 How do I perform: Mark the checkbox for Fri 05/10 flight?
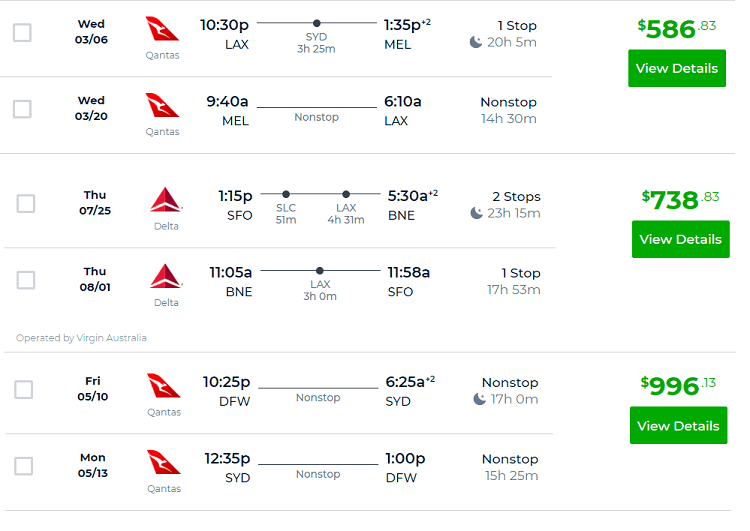(23, 389)
